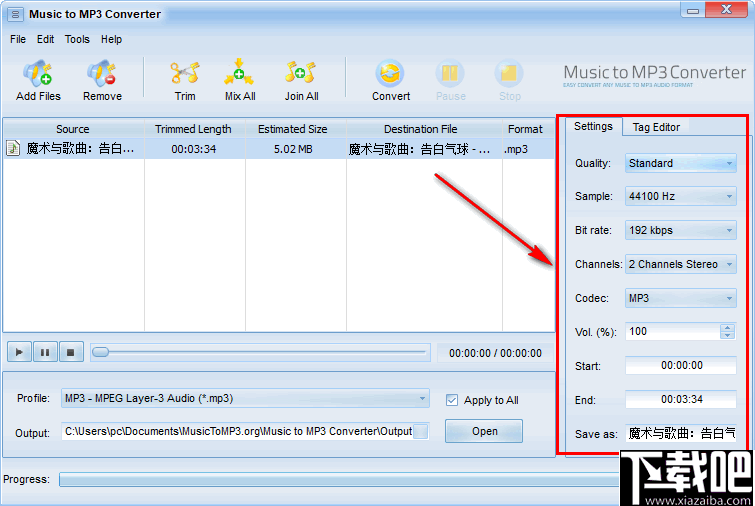Click the Estimated Size column header
The width and height of the screenshot is (755, 506).
pos(293,129)
